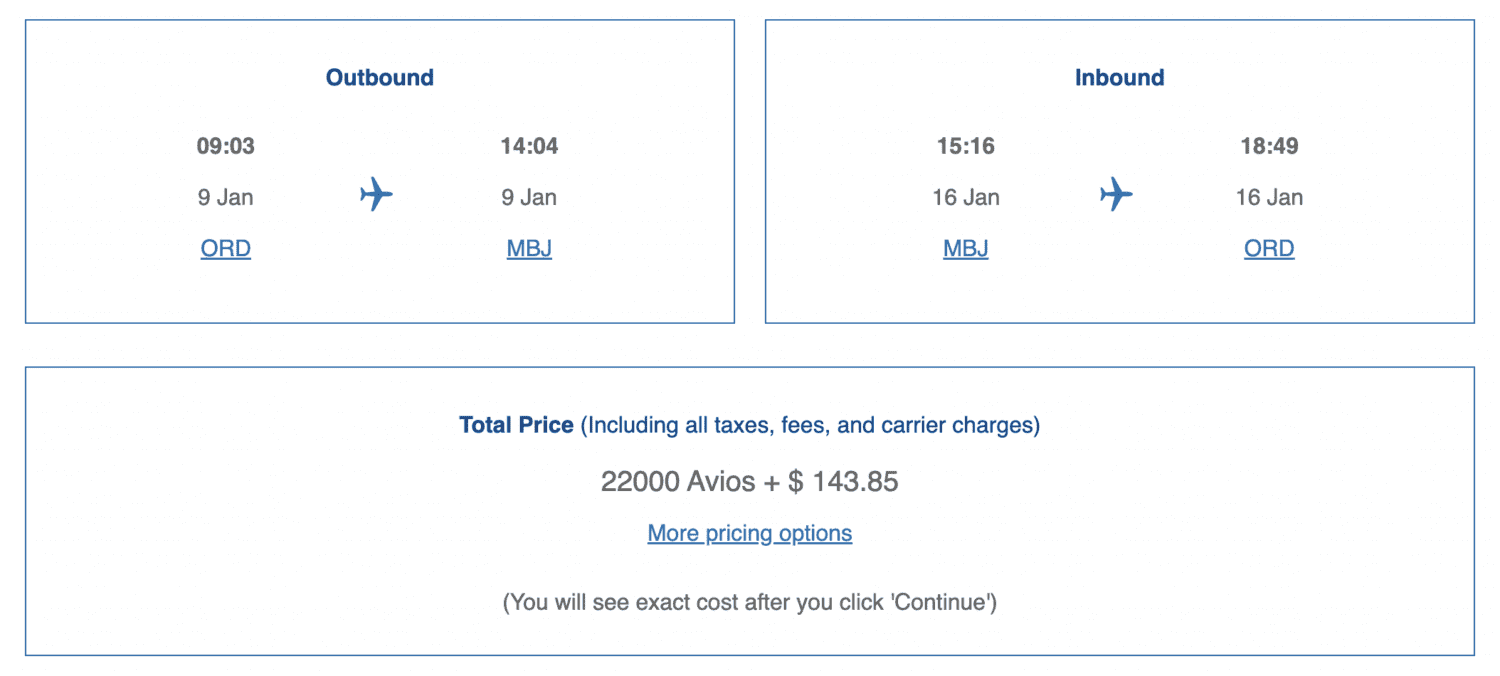Viewport: 1500px width, 676px height.
Task: Click the Outbound panel header
Action: pos(379,77)
